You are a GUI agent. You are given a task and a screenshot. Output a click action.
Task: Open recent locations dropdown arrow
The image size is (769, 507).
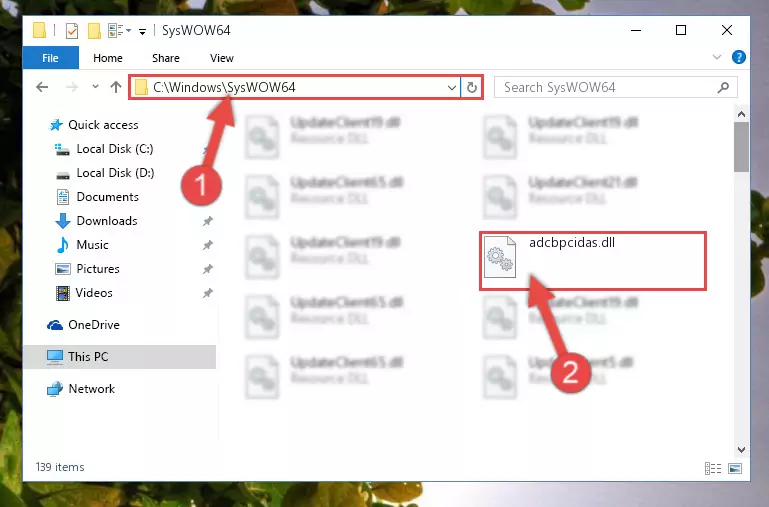(95, 87)
